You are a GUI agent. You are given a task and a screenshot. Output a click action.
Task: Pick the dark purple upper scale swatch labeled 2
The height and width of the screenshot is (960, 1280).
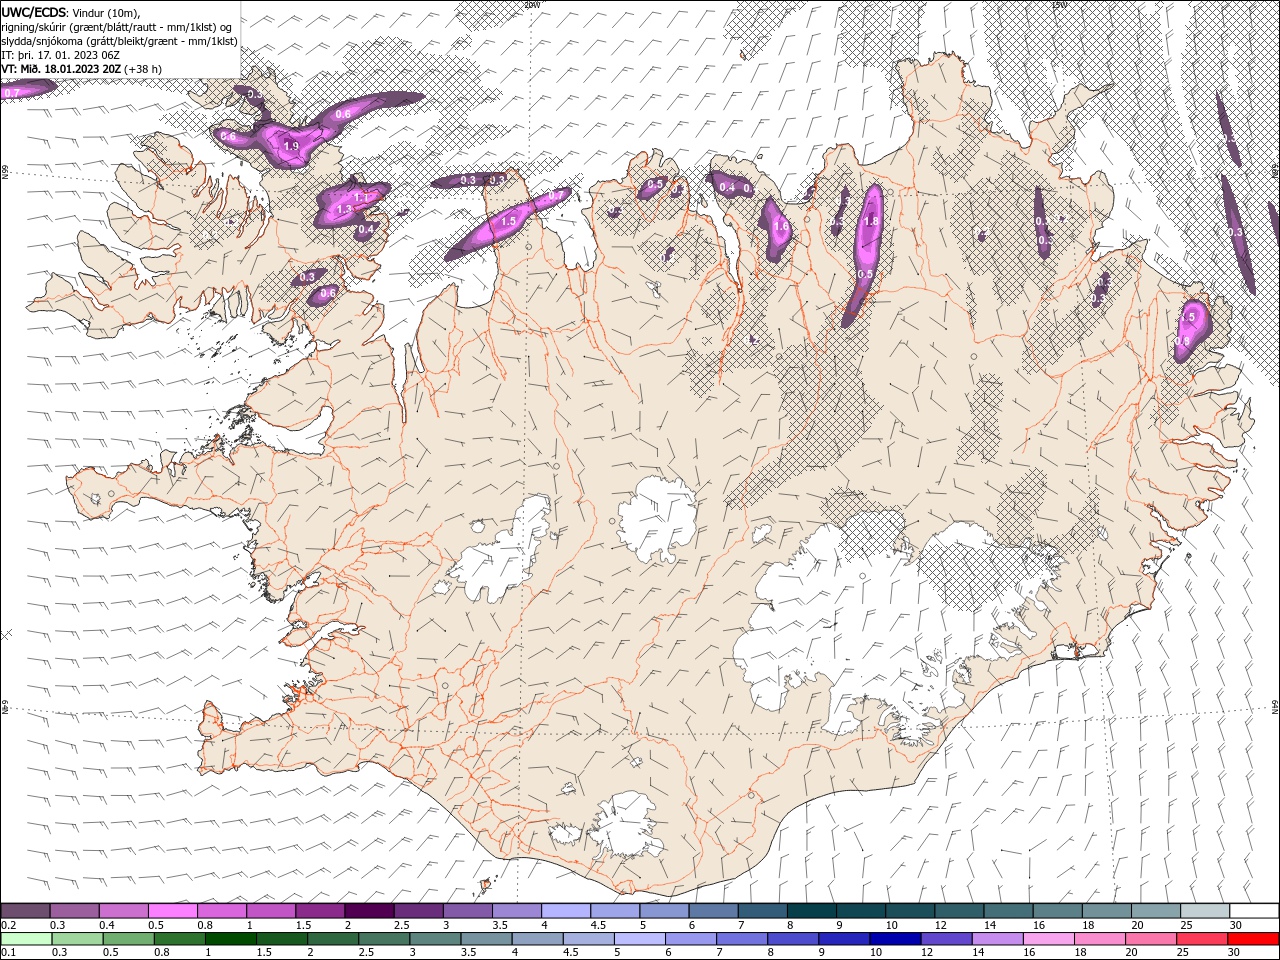369,911
